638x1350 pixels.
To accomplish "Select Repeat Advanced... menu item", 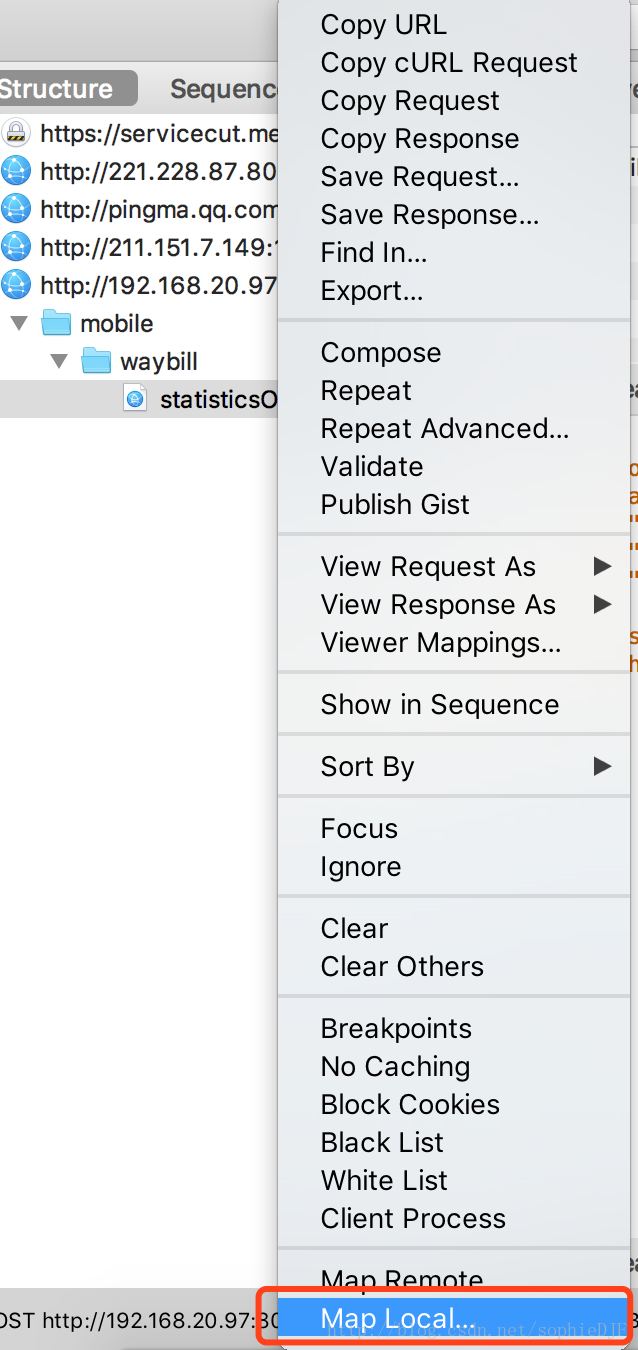I will pyautogui.click(x=445, y=428).
